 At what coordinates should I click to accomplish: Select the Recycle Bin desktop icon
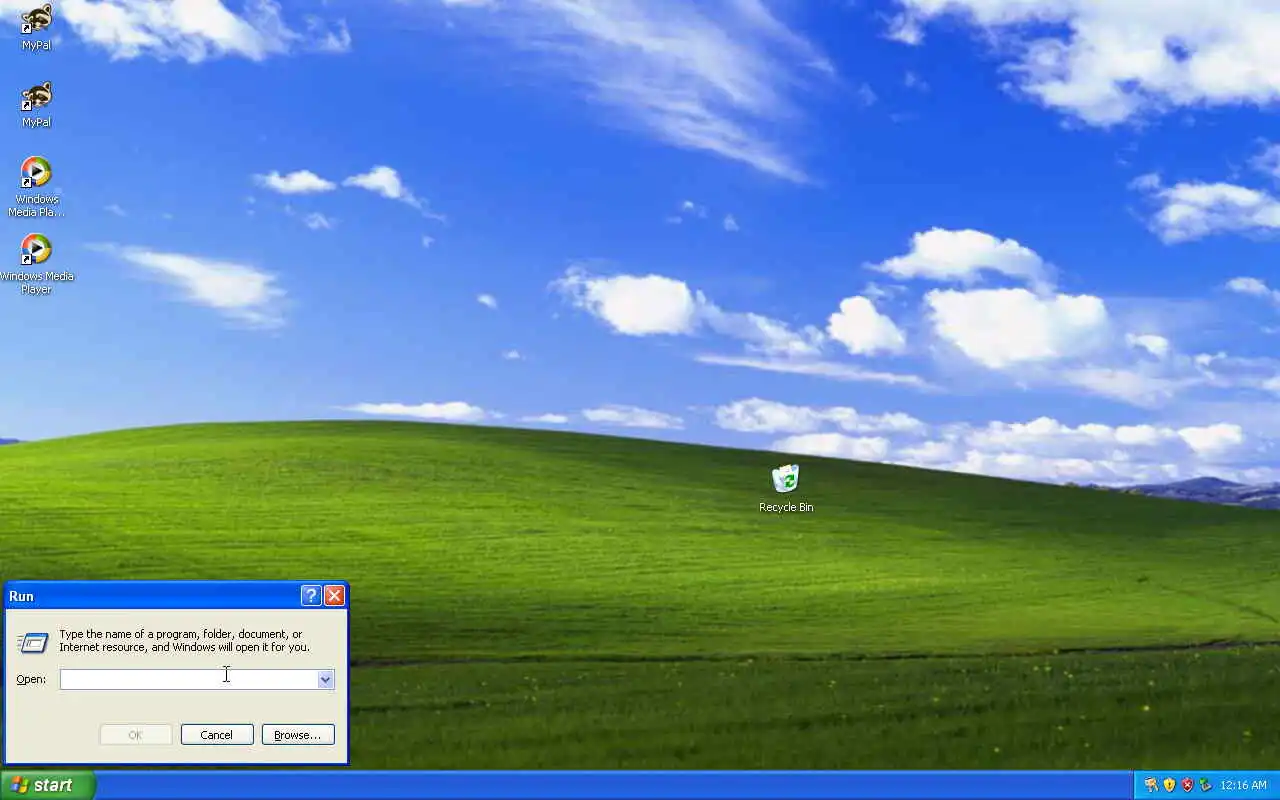[x=786, y=488]
